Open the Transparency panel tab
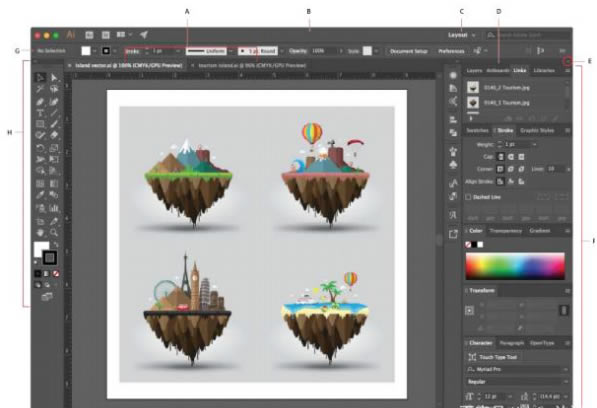The width and height of the screenshot is (597, 408). click(x=506, y=231)
